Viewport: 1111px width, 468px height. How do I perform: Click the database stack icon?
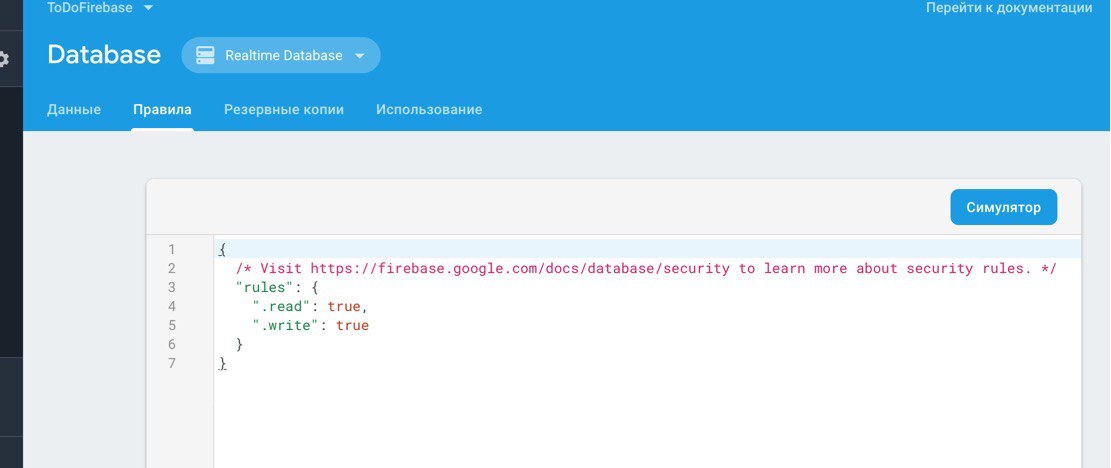[205, 55]
